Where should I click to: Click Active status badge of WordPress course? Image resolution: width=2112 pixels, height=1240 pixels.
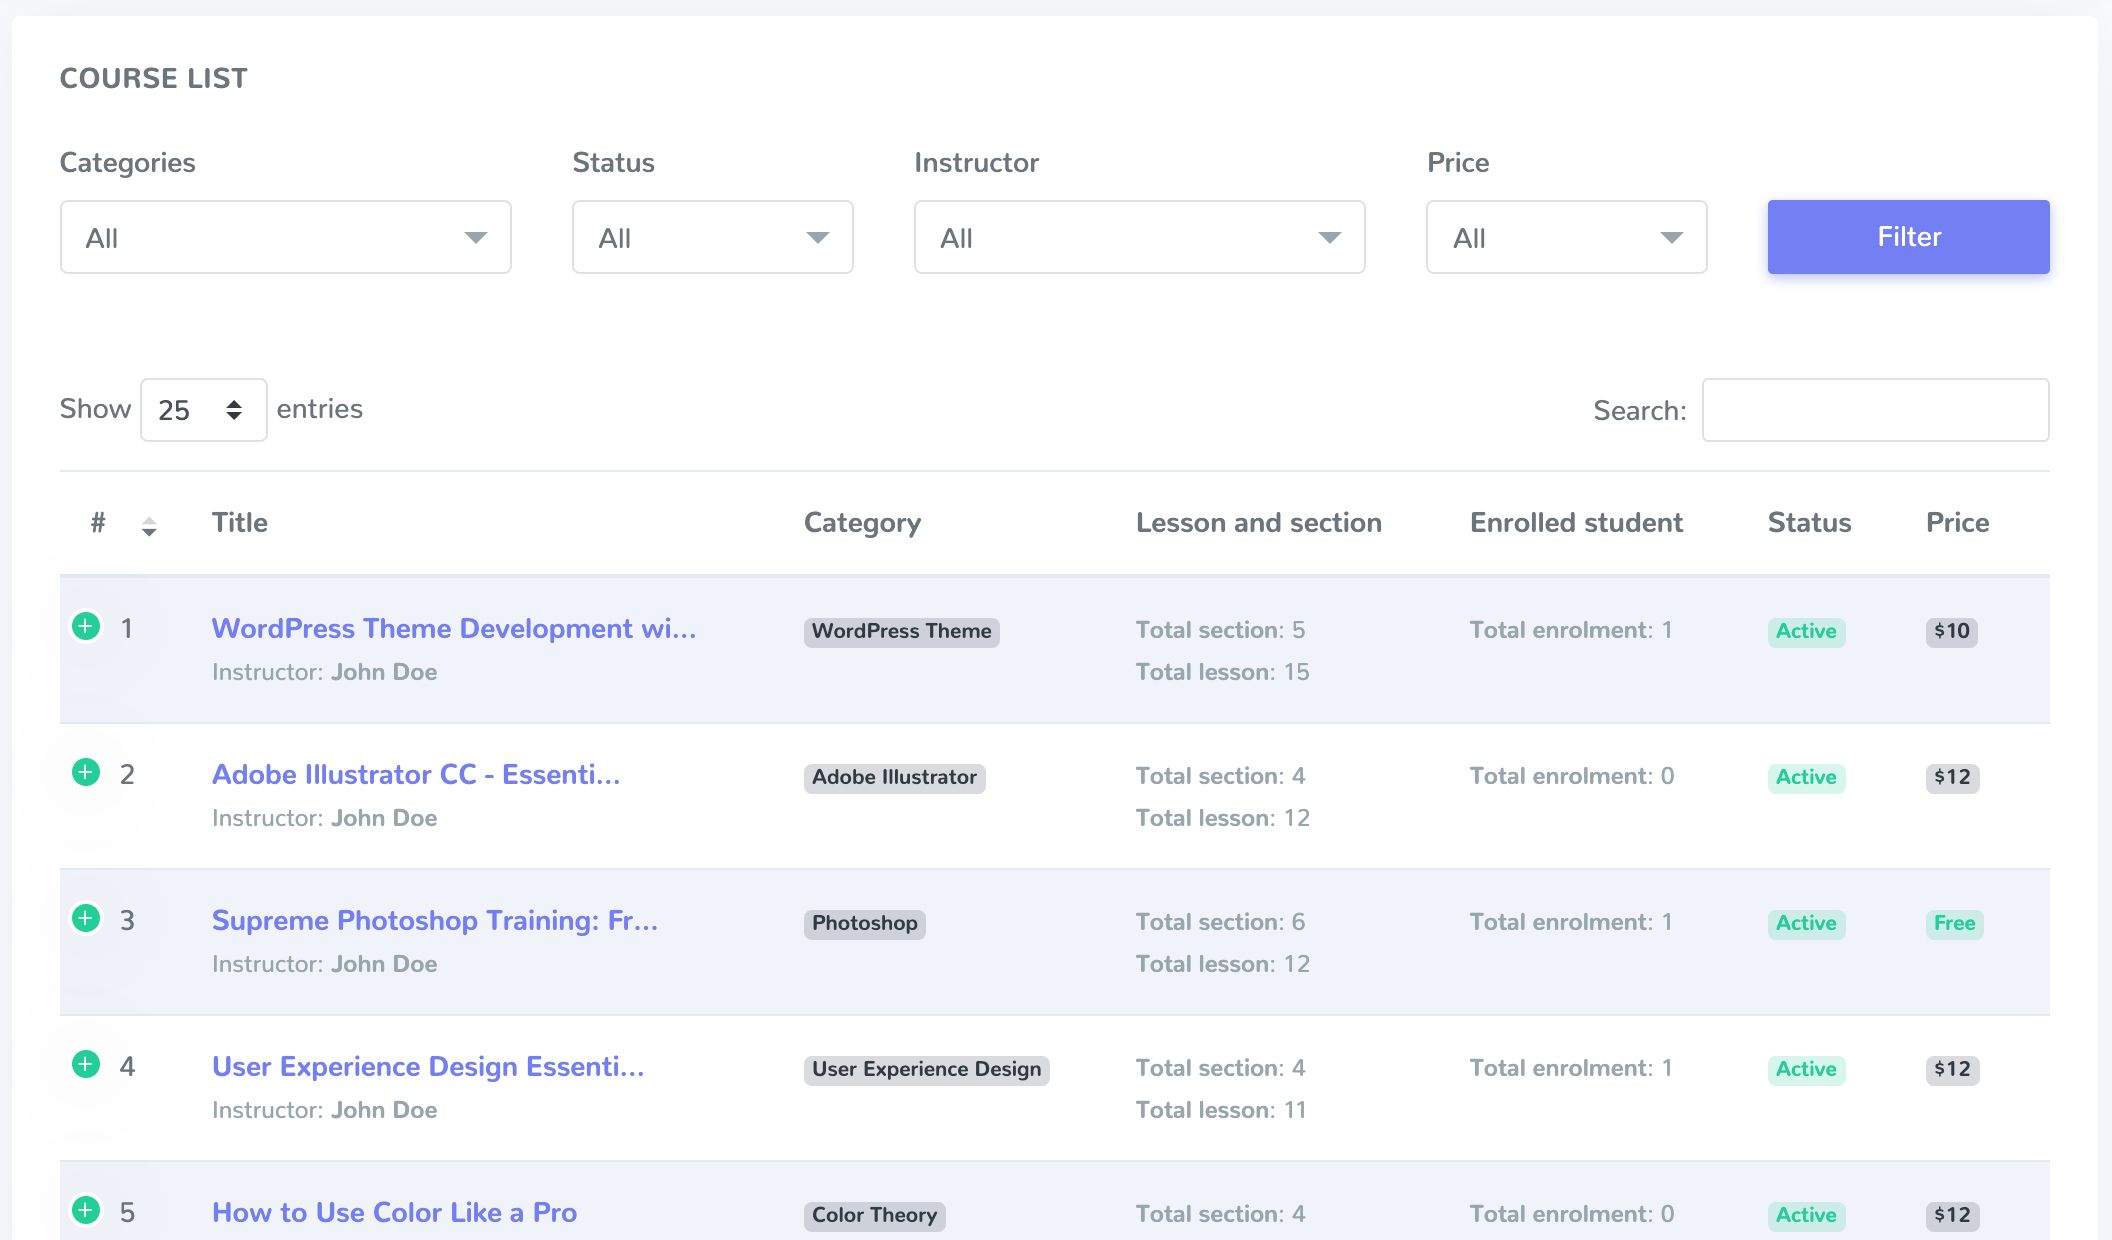click(1806, 631)
